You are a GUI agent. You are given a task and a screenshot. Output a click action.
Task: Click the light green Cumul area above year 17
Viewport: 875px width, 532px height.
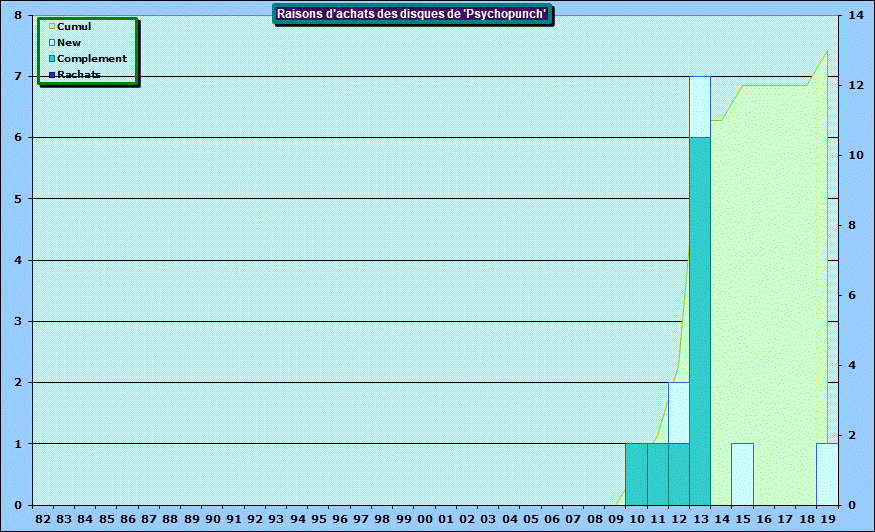tap(785, 300)
